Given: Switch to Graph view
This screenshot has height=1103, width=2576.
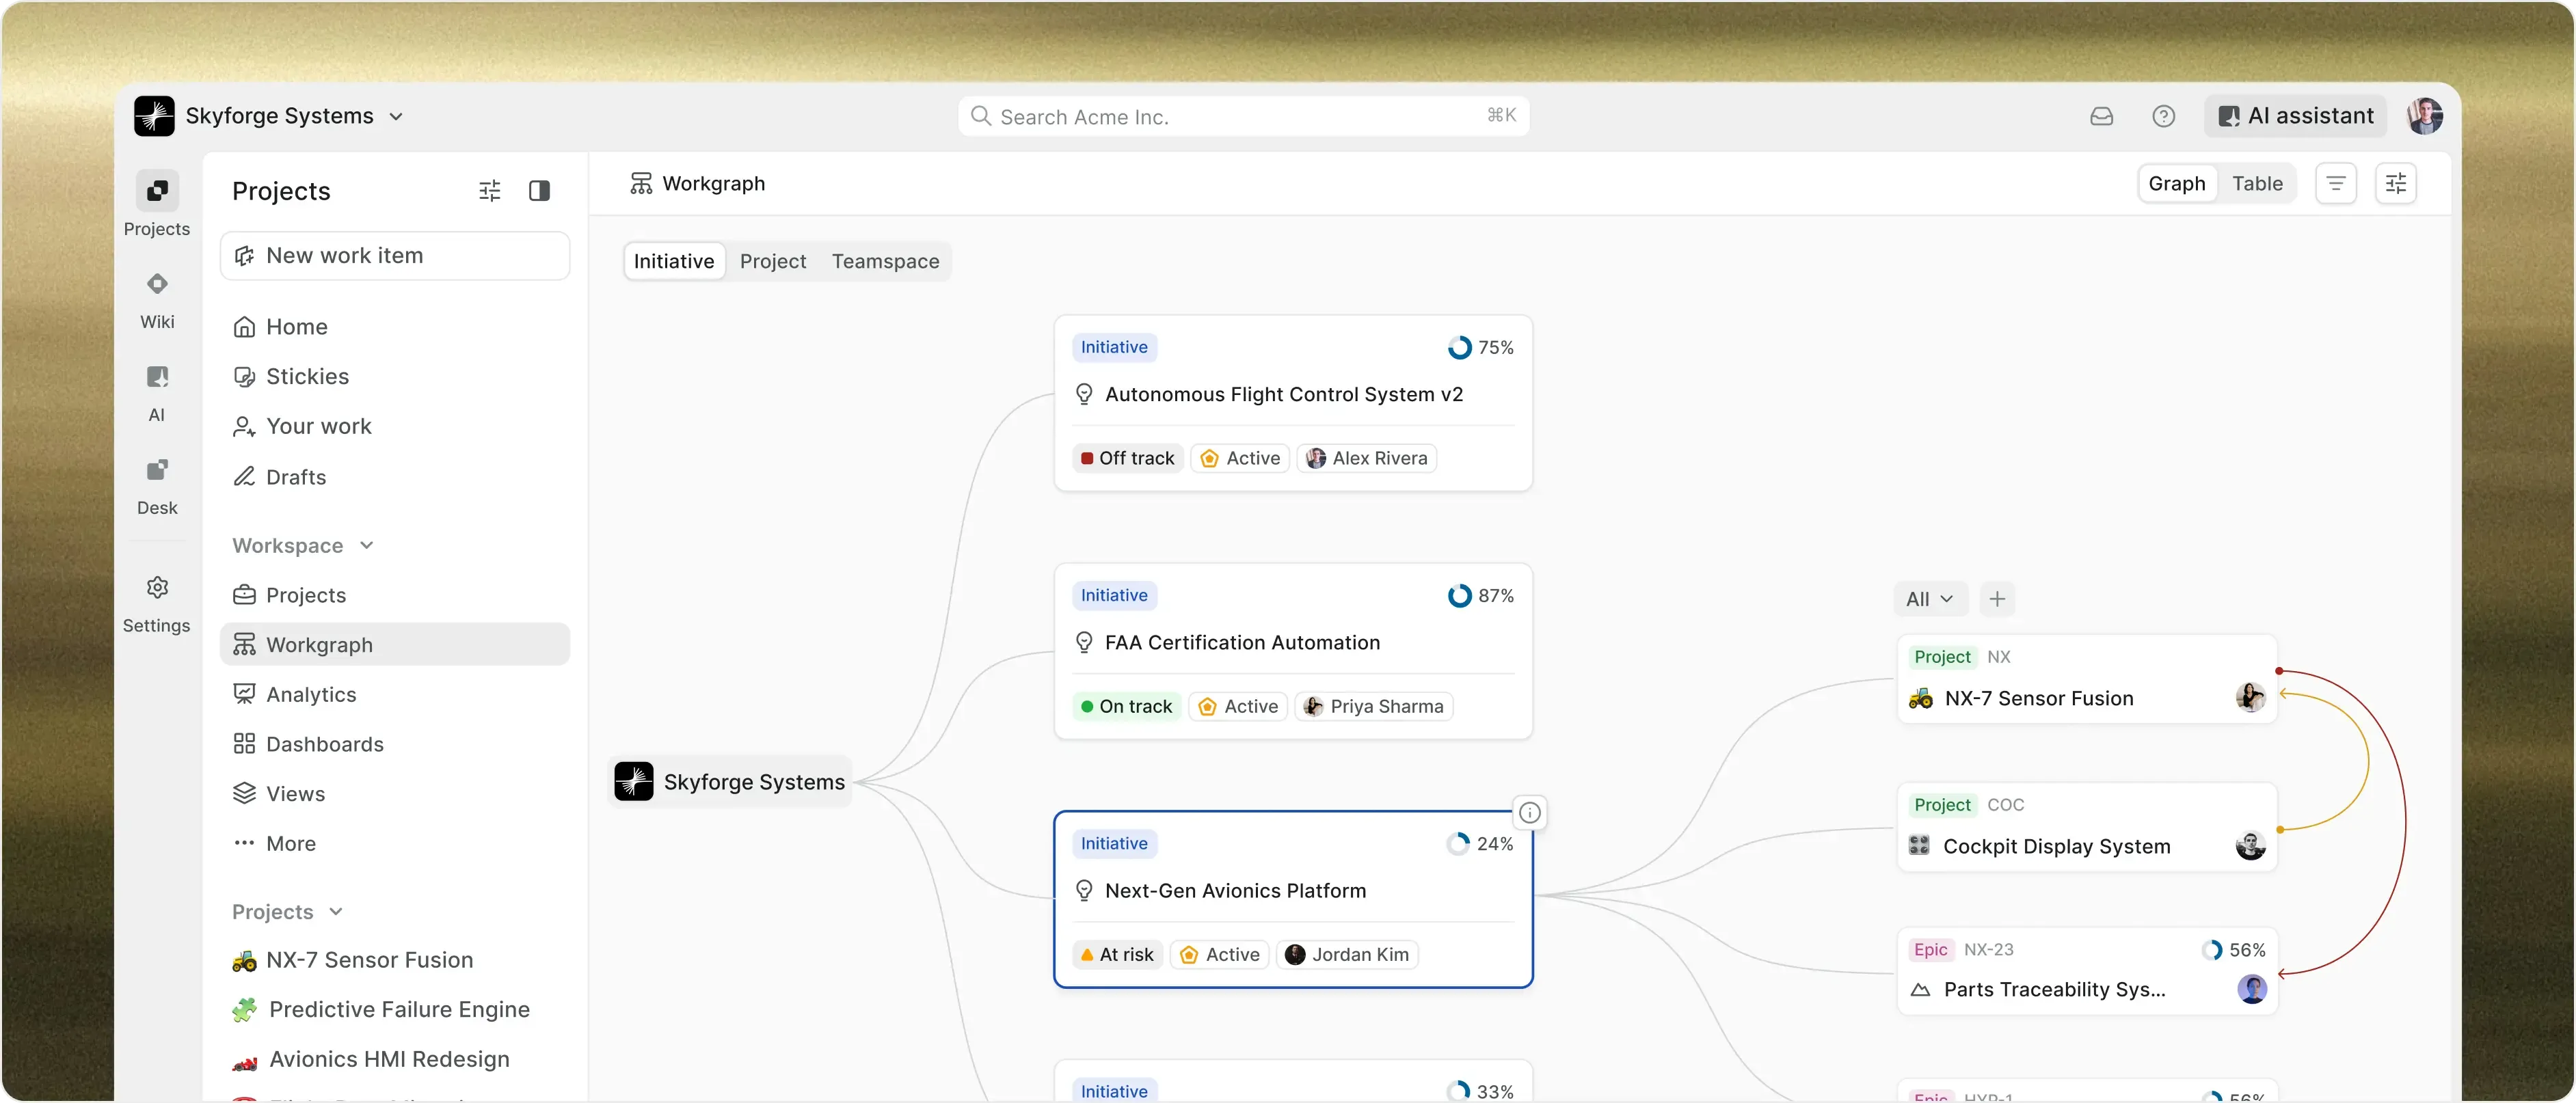Looking at the screenshot, I should (x=2177, y=184).
